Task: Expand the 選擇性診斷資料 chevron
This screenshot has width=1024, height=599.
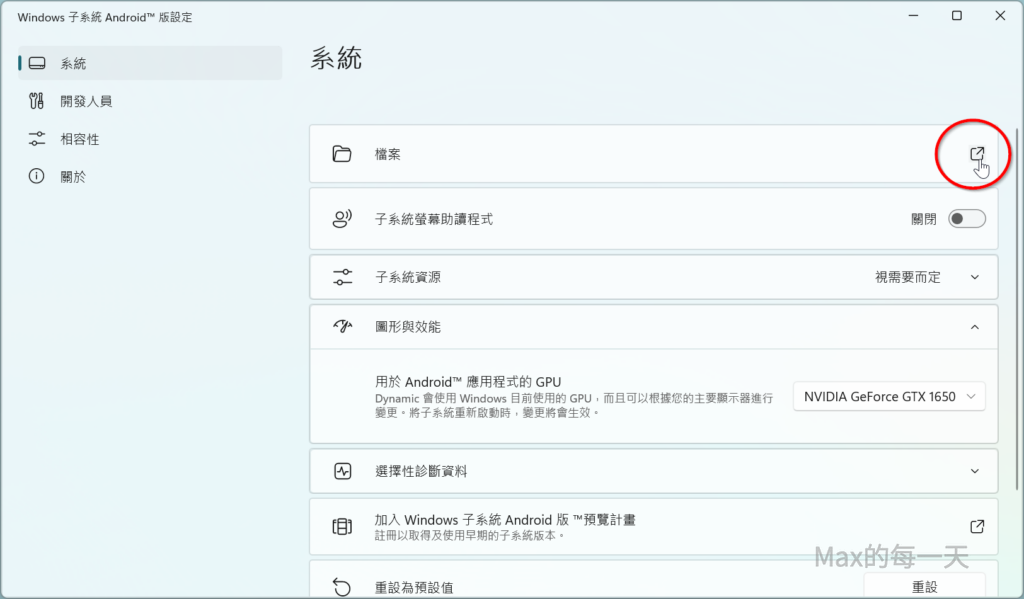Action: pos(974,471)
